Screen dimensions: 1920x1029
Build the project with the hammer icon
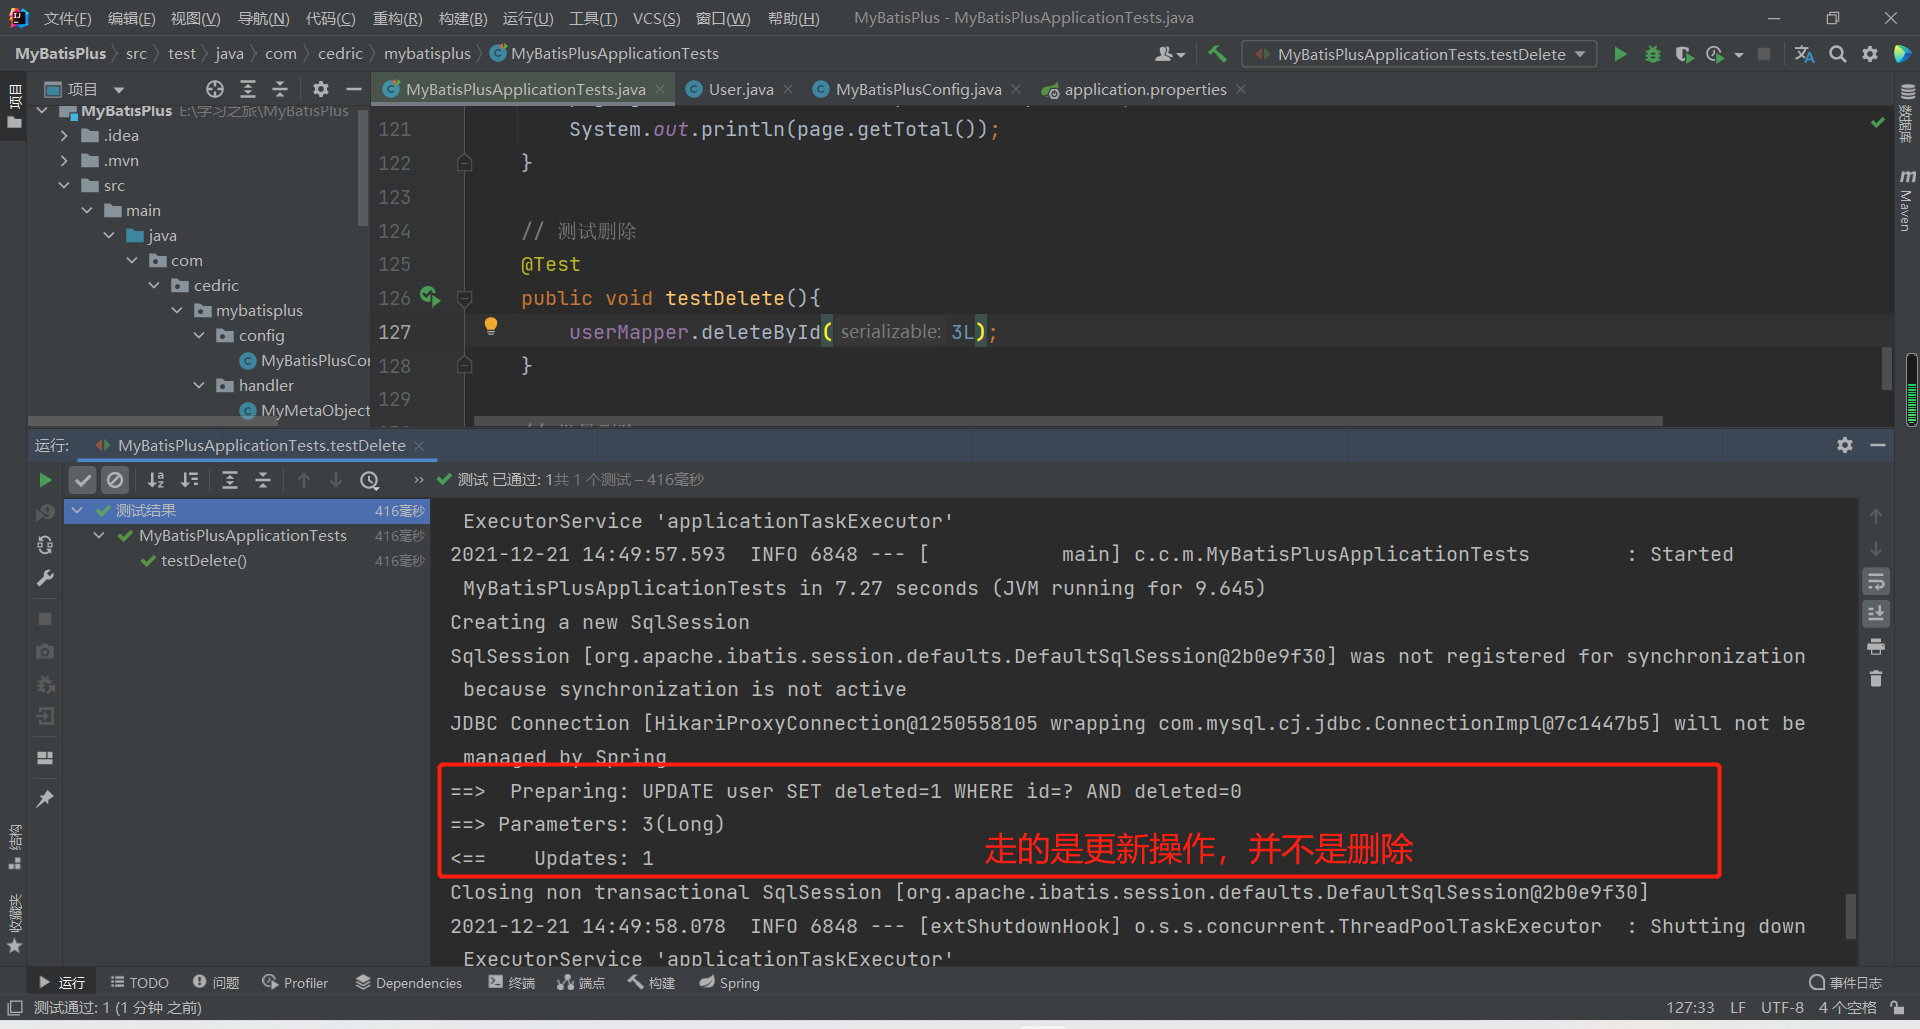[1217, 54]
